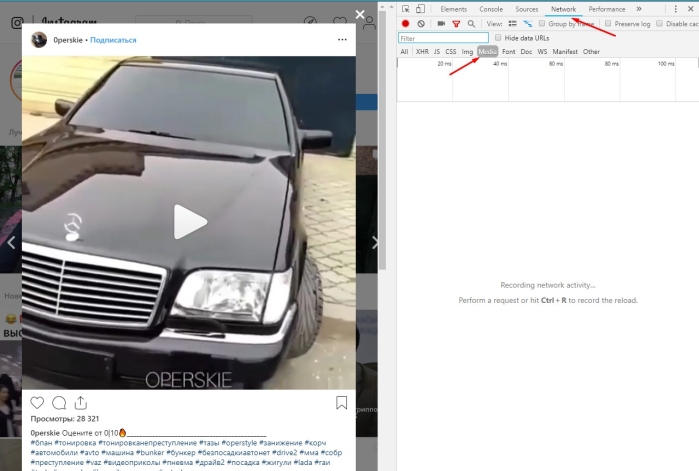Open hashtag #bunker link
This screenshot has width=699, height=471.
(x=150, y=453)
